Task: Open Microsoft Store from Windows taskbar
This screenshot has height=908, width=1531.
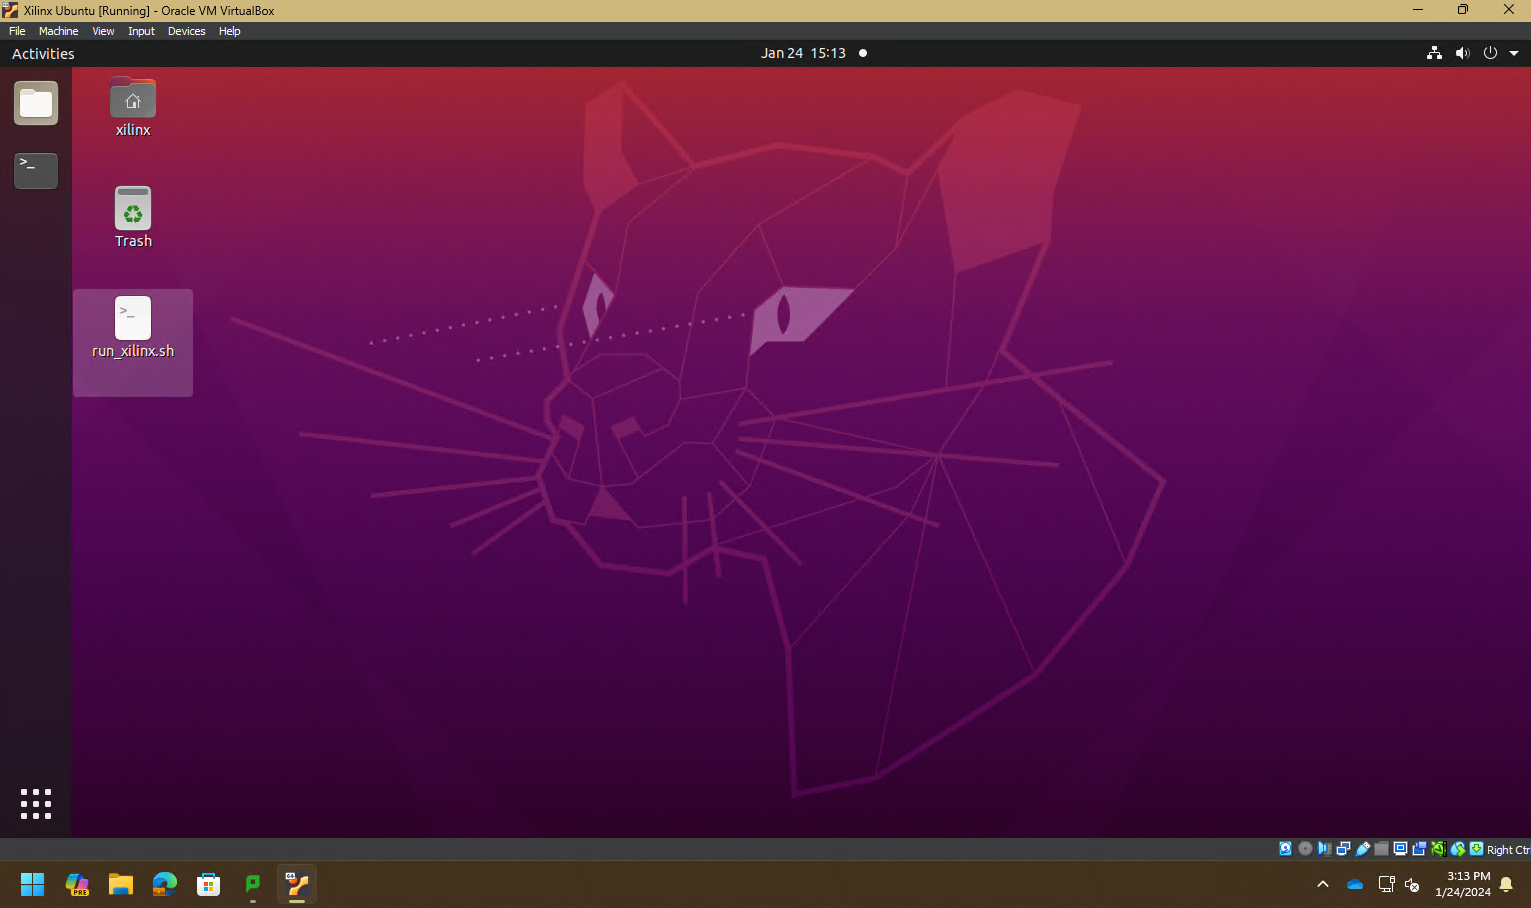Action: (x=209, y=884)
